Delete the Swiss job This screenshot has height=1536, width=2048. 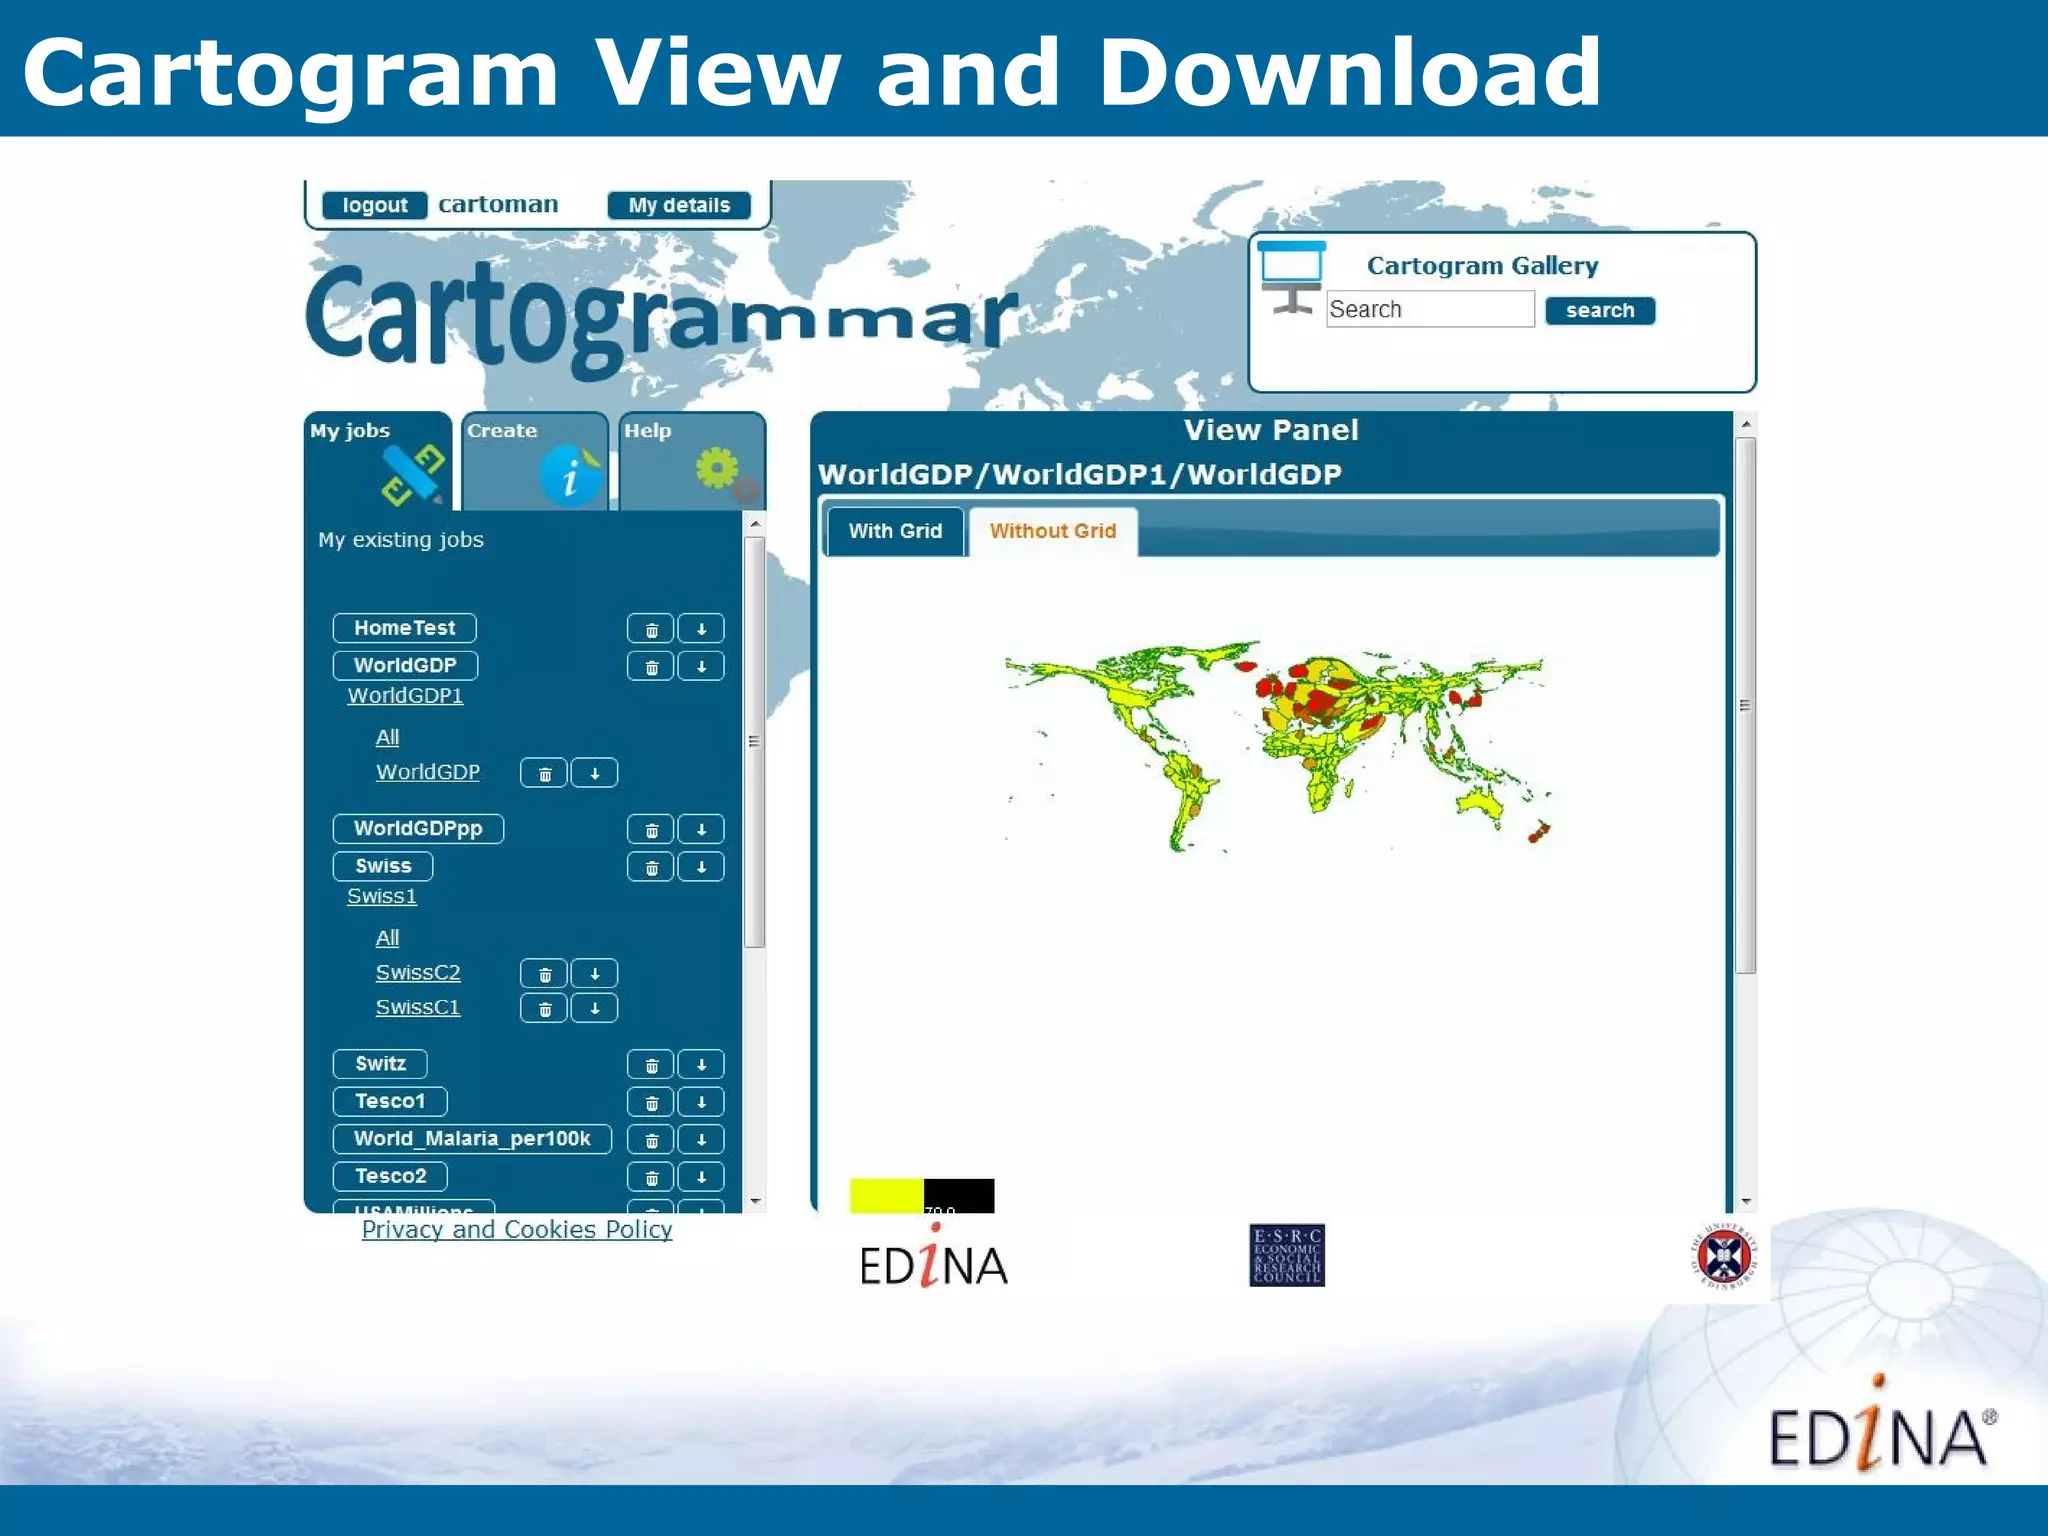651,867
